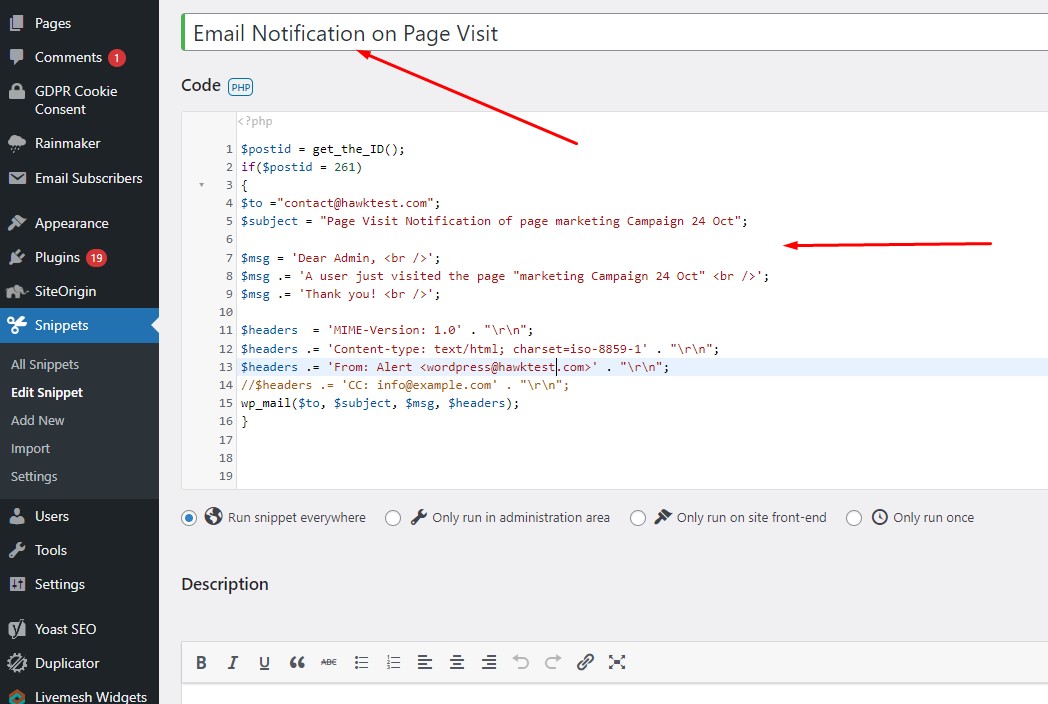This screenshot has height=704, width=1048.
Task: Choose the Only run once option
Action: (854, 518)
